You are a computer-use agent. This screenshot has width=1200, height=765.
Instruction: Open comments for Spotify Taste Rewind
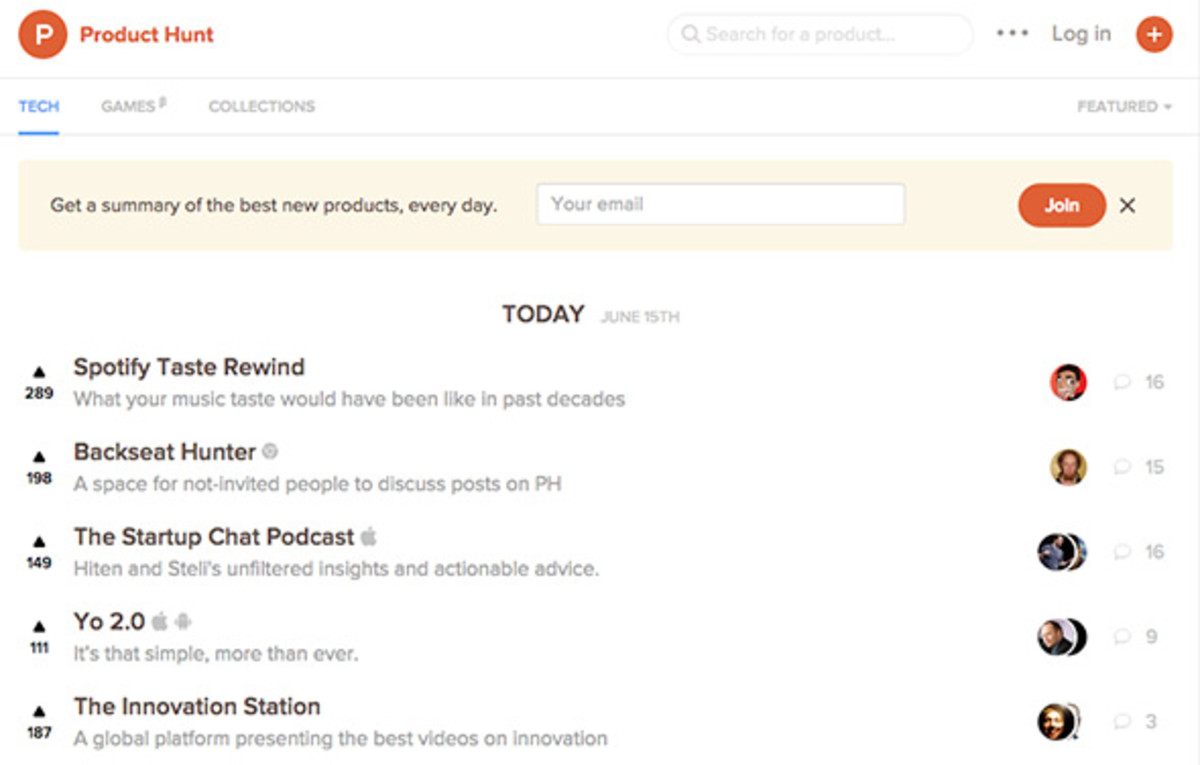(x=1139, y=382)
